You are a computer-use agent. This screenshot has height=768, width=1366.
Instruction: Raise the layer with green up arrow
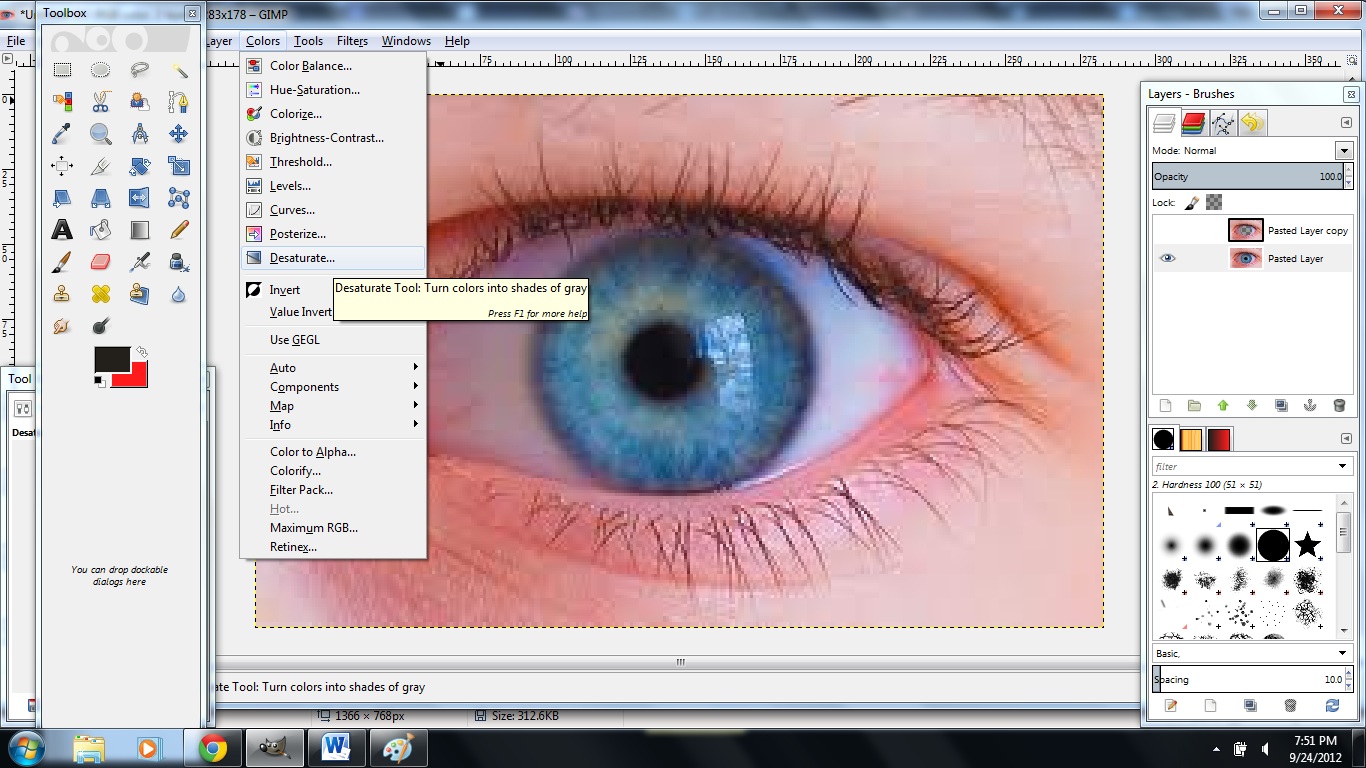pos(1223,406)
